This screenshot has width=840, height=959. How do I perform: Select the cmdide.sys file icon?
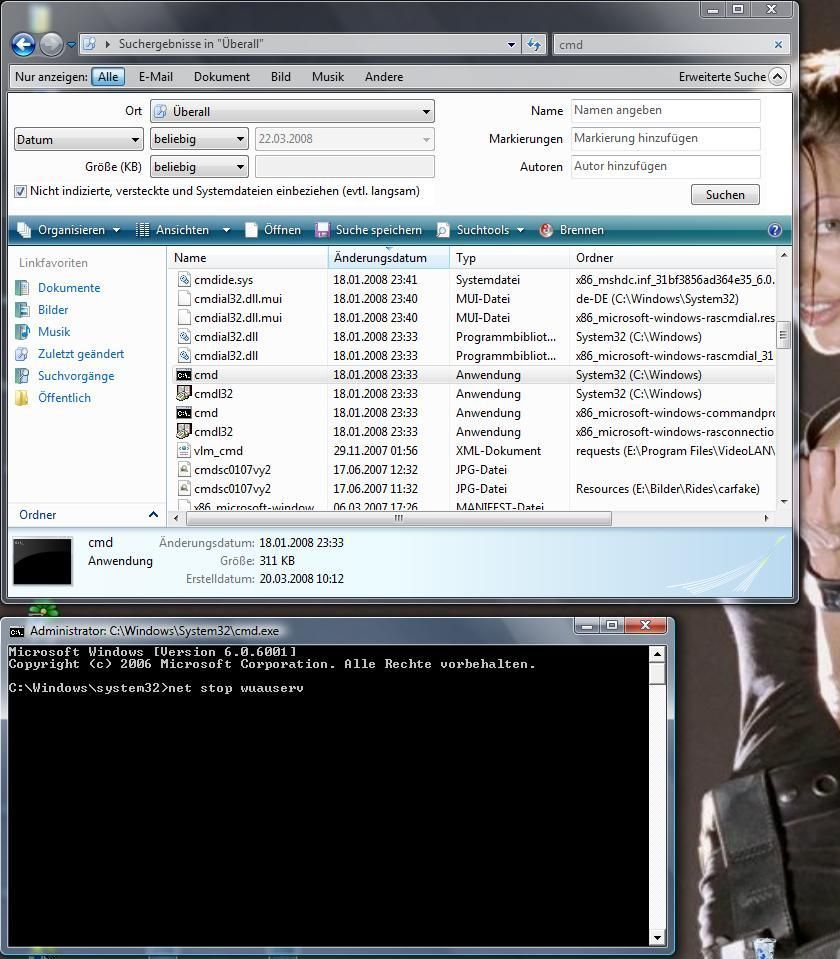coord(184,280)
